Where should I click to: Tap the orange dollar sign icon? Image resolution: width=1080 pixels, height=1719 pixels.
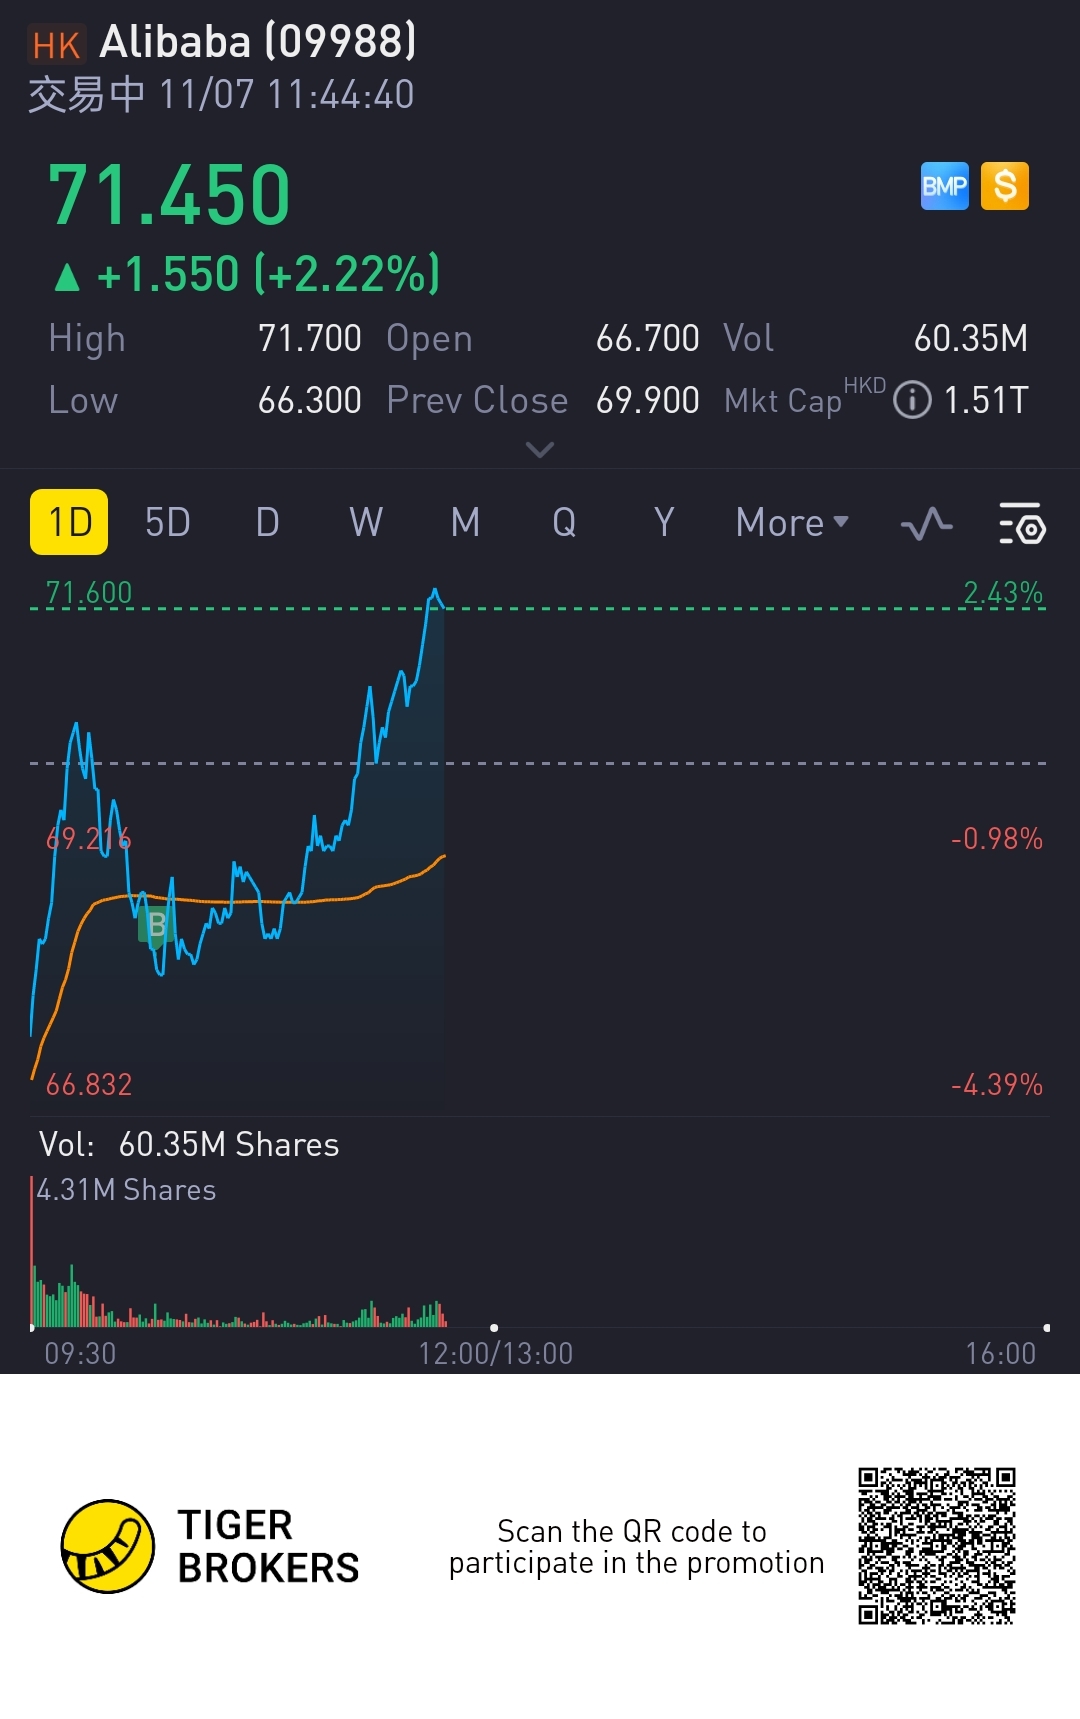[x=1005, y=186]
